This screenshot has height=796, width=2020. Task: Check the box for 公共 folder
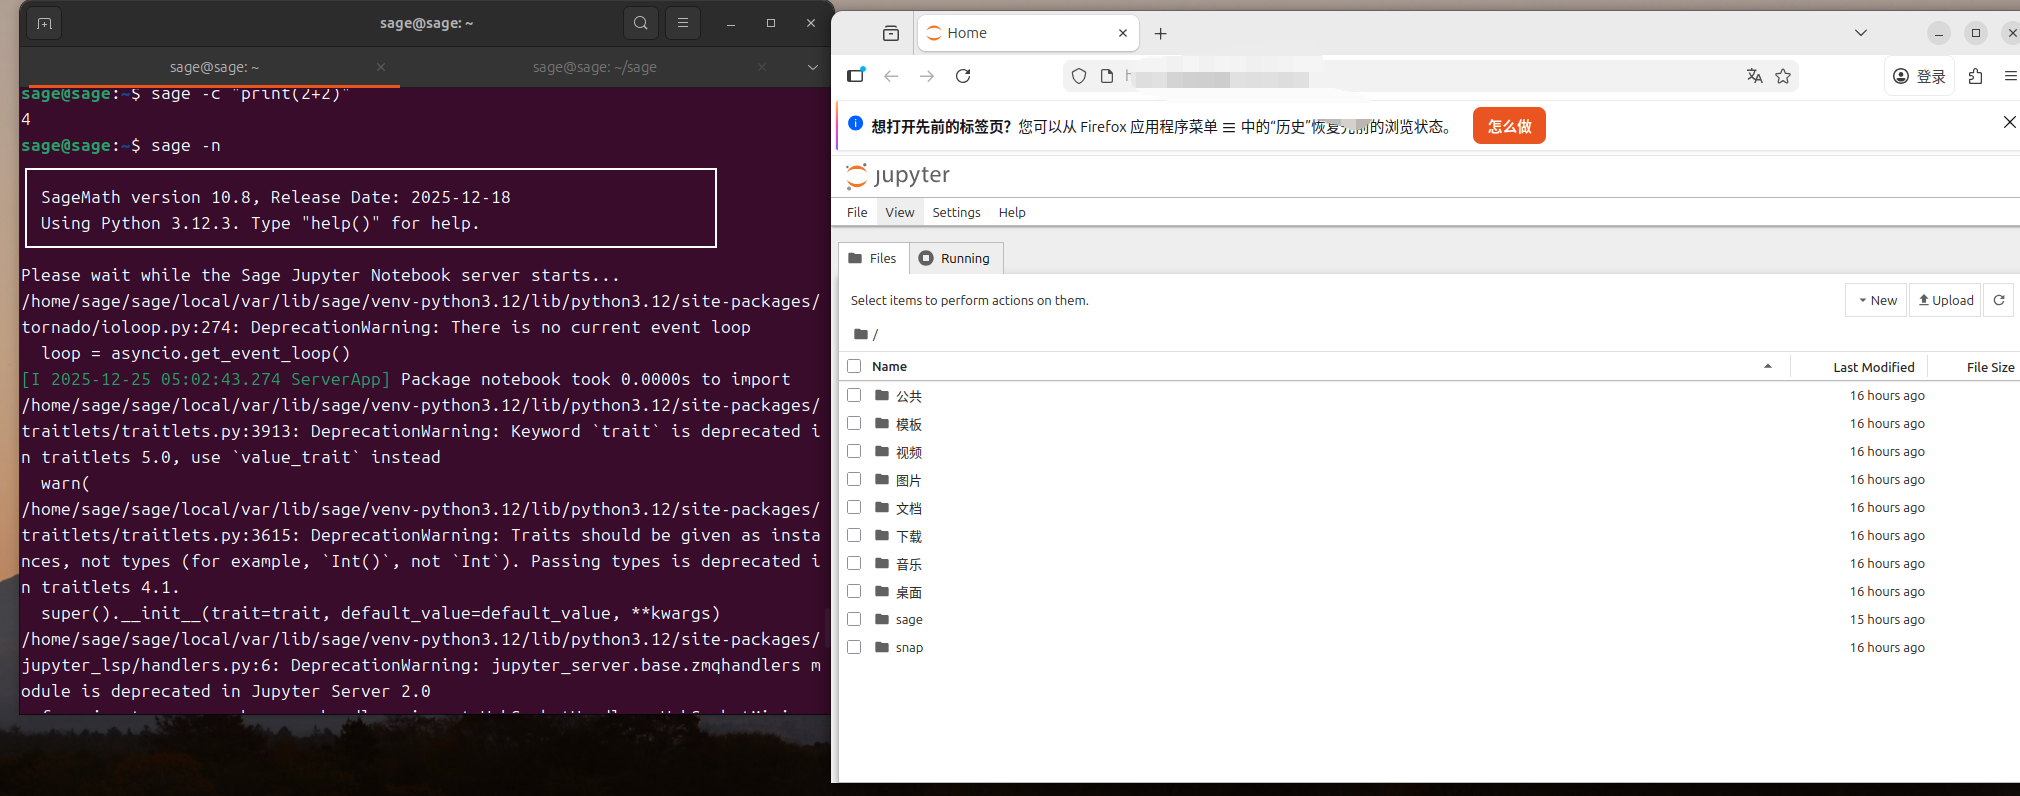[854, 395]
